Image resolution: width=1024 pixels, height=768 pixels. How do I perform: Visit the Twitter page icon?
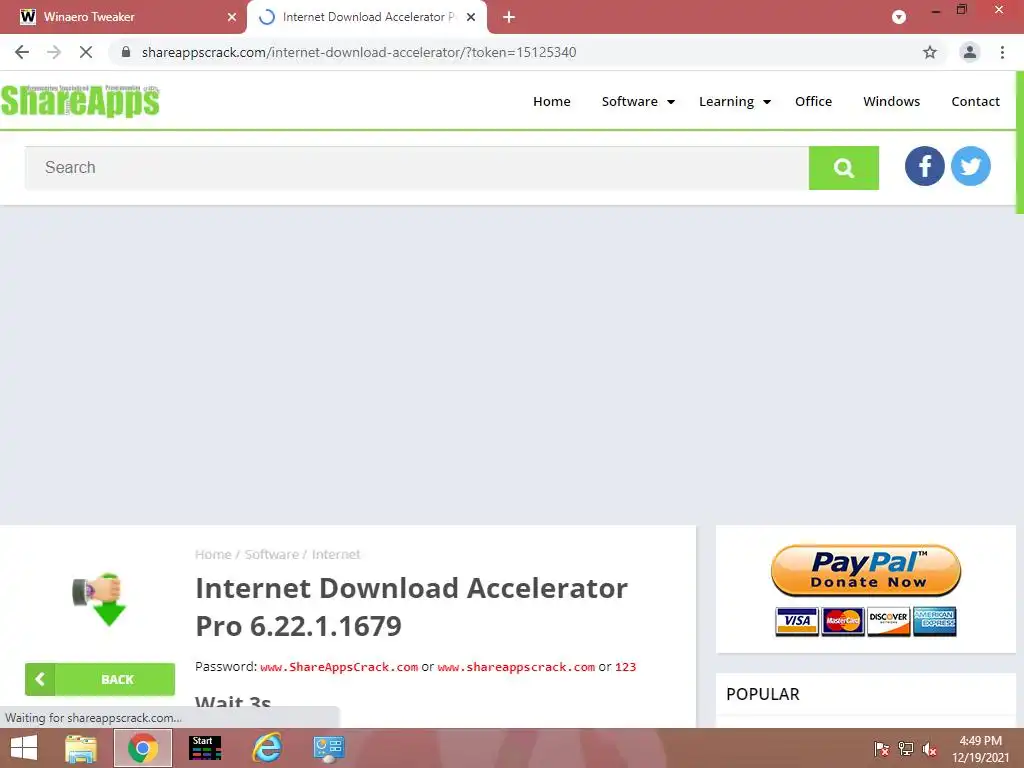pos(970,166)
